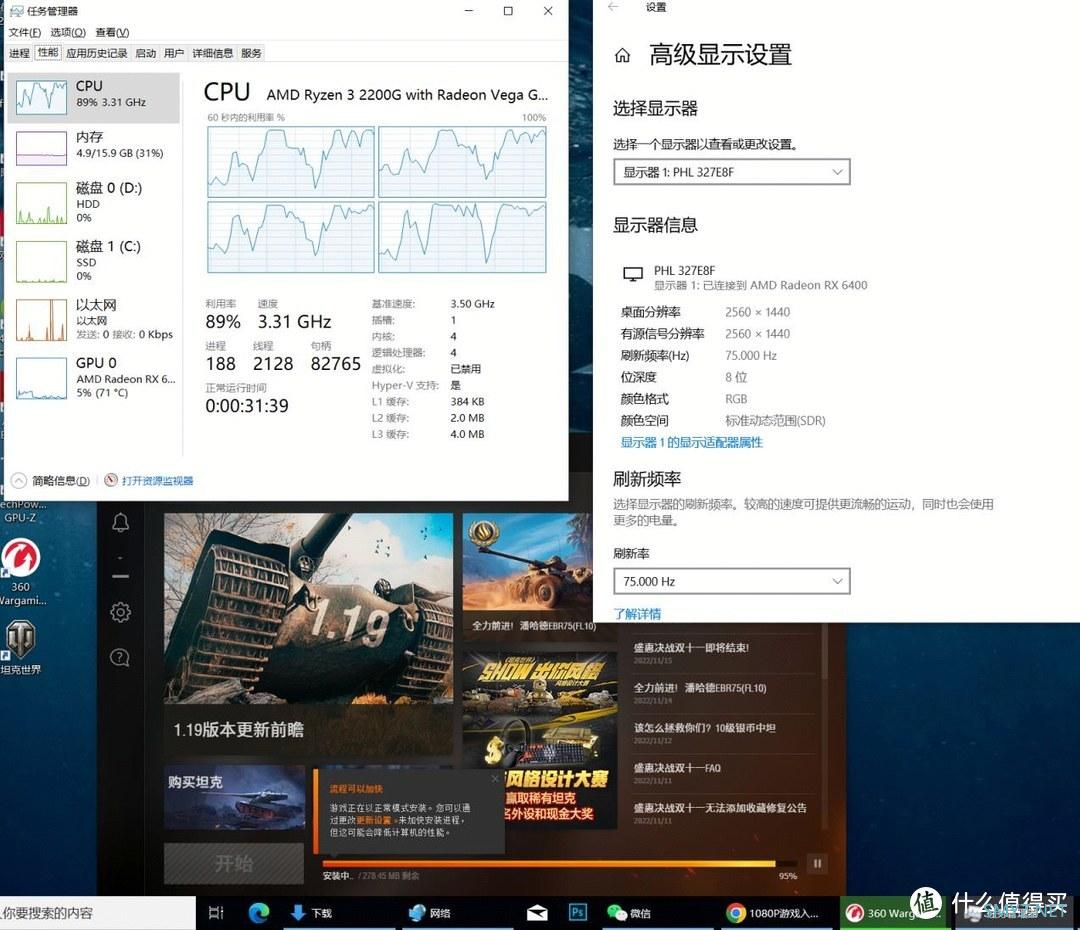This screenshot has height=930, width=1080.
Task: Select 磁盘 0 (D:) HDD entry
Action: point(95,203)
